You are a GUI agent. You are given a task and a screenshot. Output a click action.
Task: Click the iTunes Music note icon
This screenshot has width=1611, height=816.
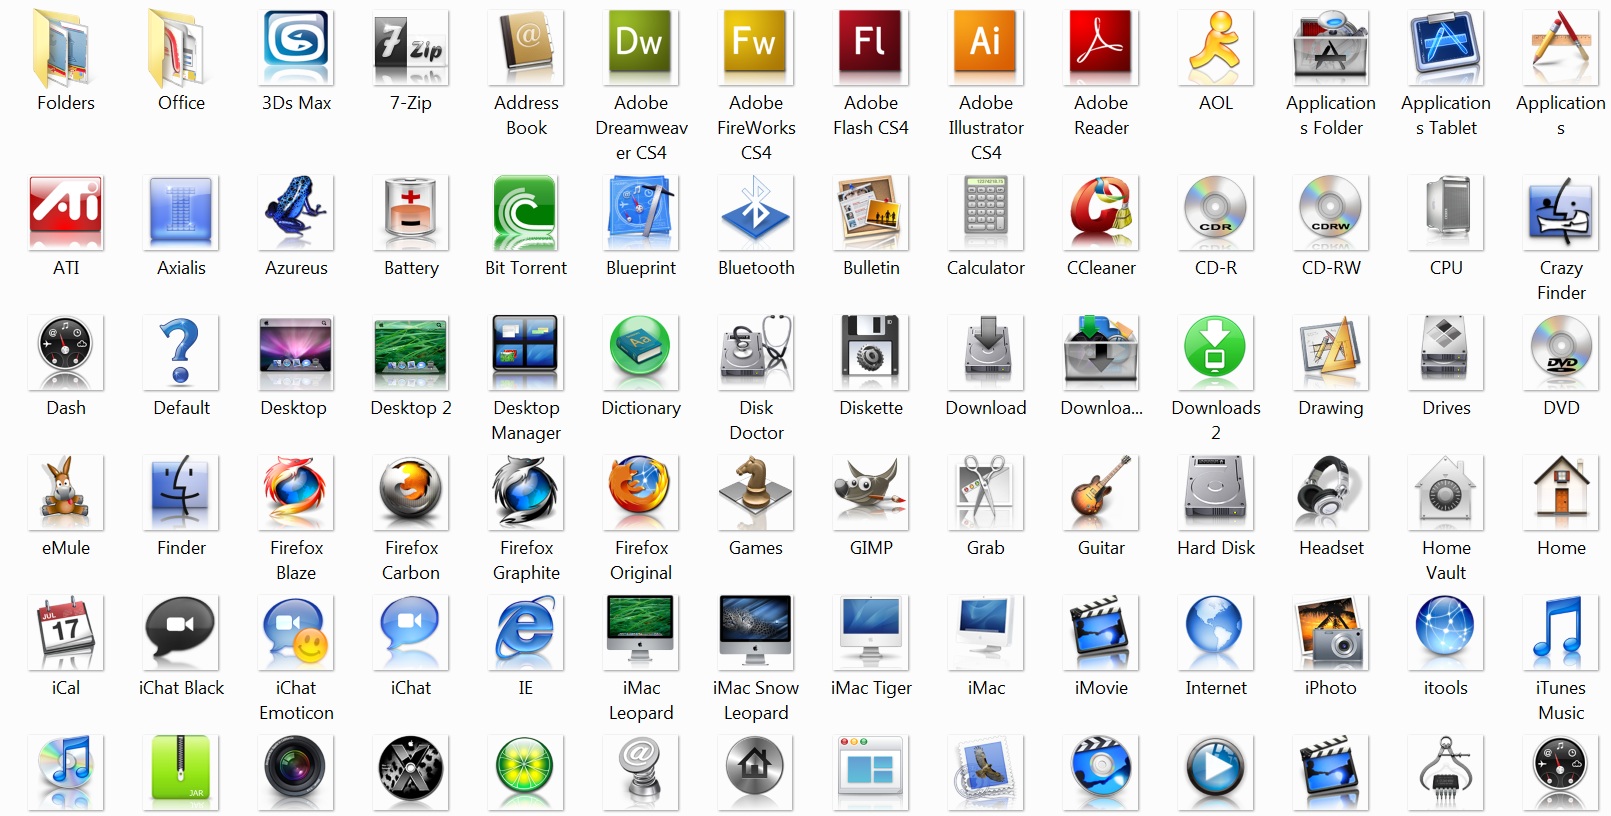coord(1561,632)
